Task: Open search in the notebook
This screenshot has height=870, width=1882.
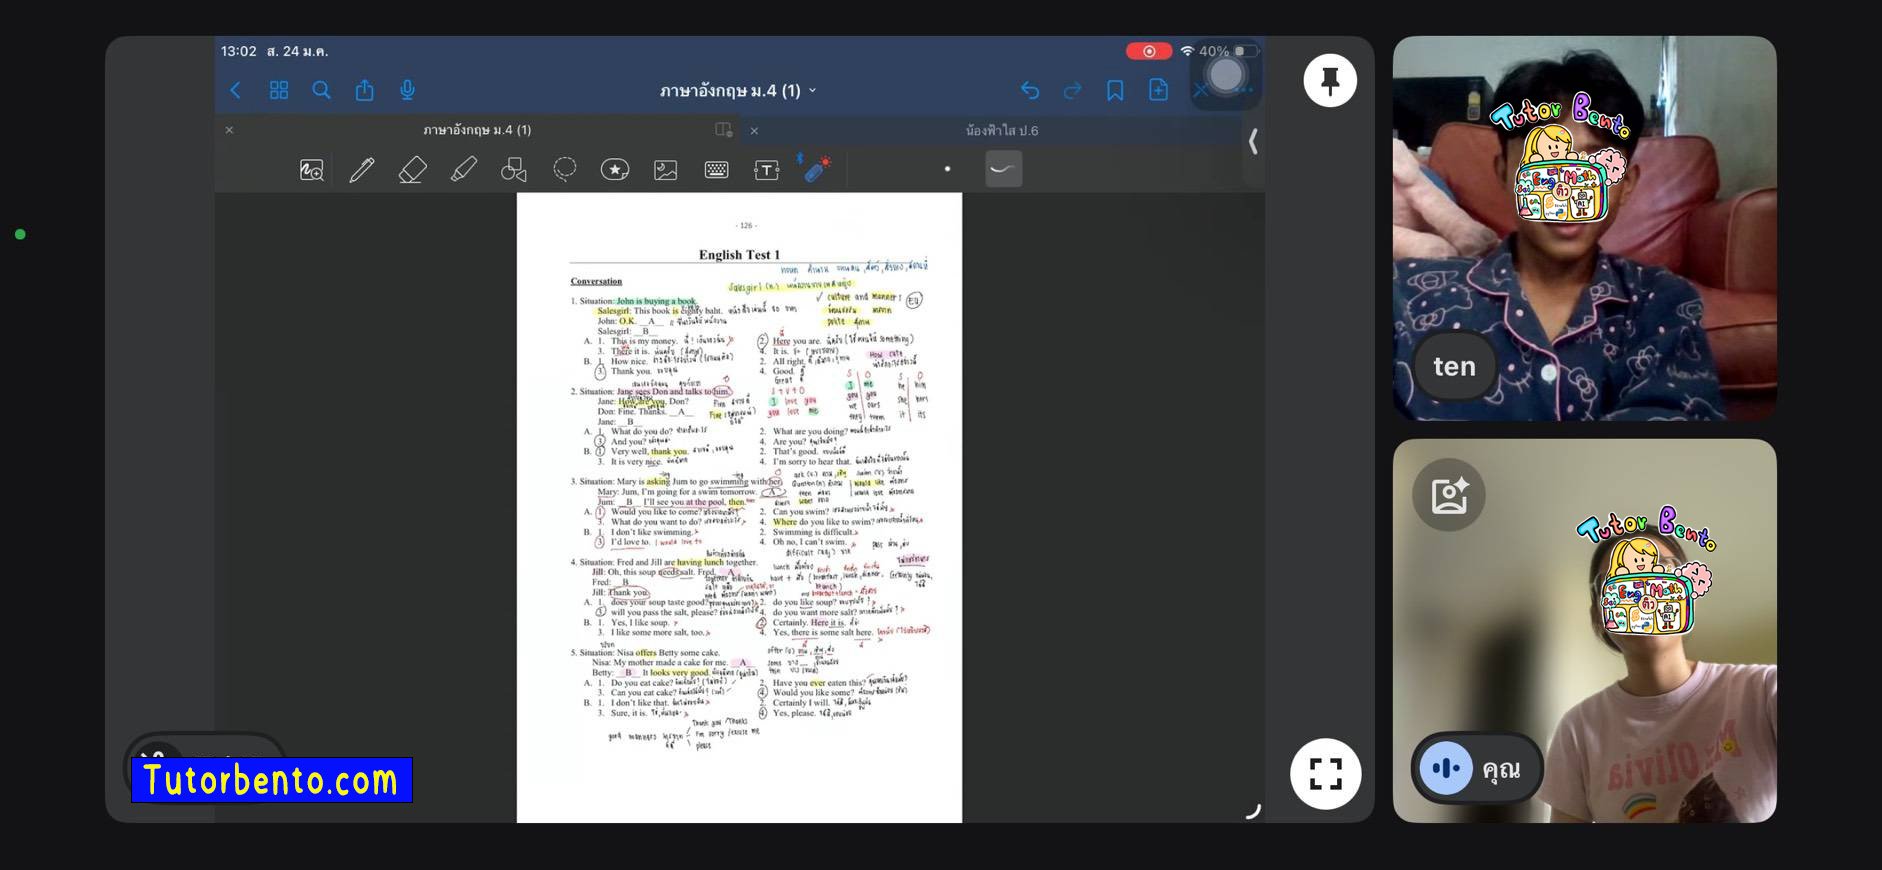Action: pyautogui.click(x=321, y=90)
